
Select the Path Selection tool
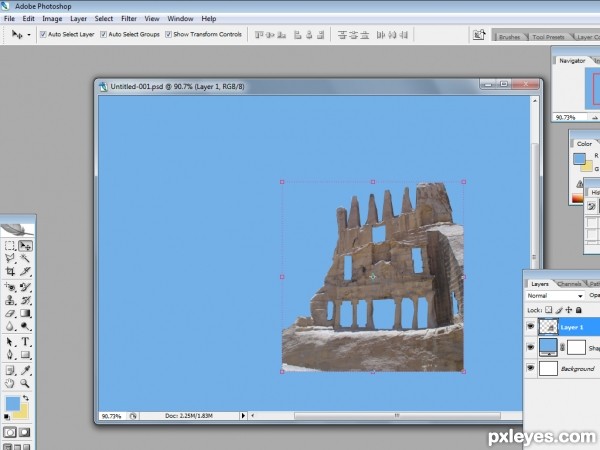10,341
